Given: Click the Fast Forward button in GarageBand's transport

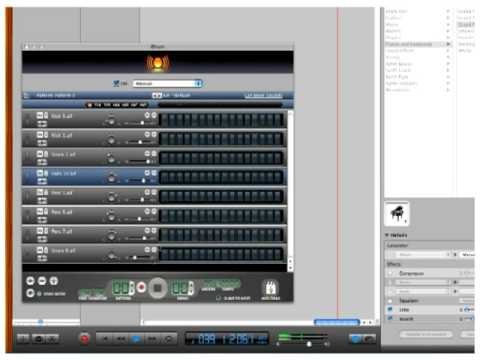Looking at the screenshot, I should pyautogui.click(x=152, y=339).
